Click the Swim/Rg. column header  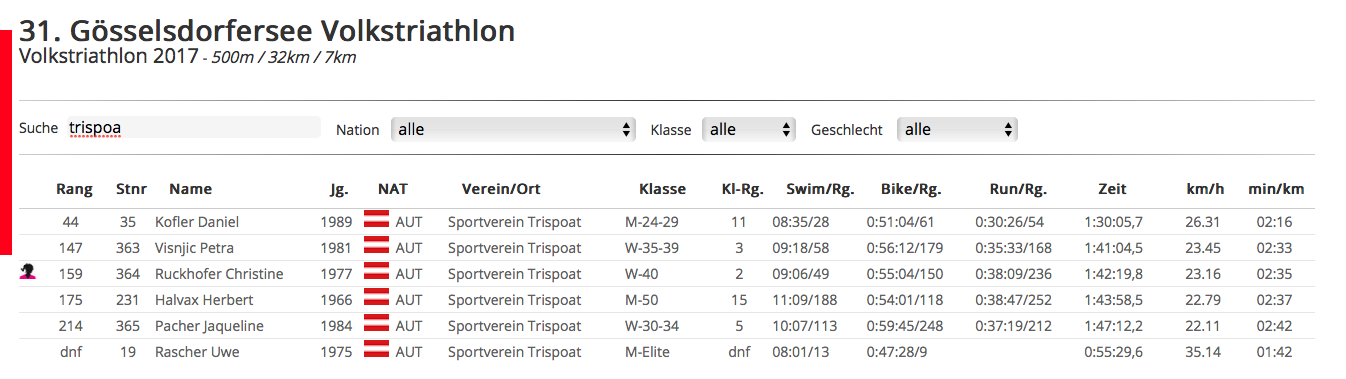click(820, 188)
